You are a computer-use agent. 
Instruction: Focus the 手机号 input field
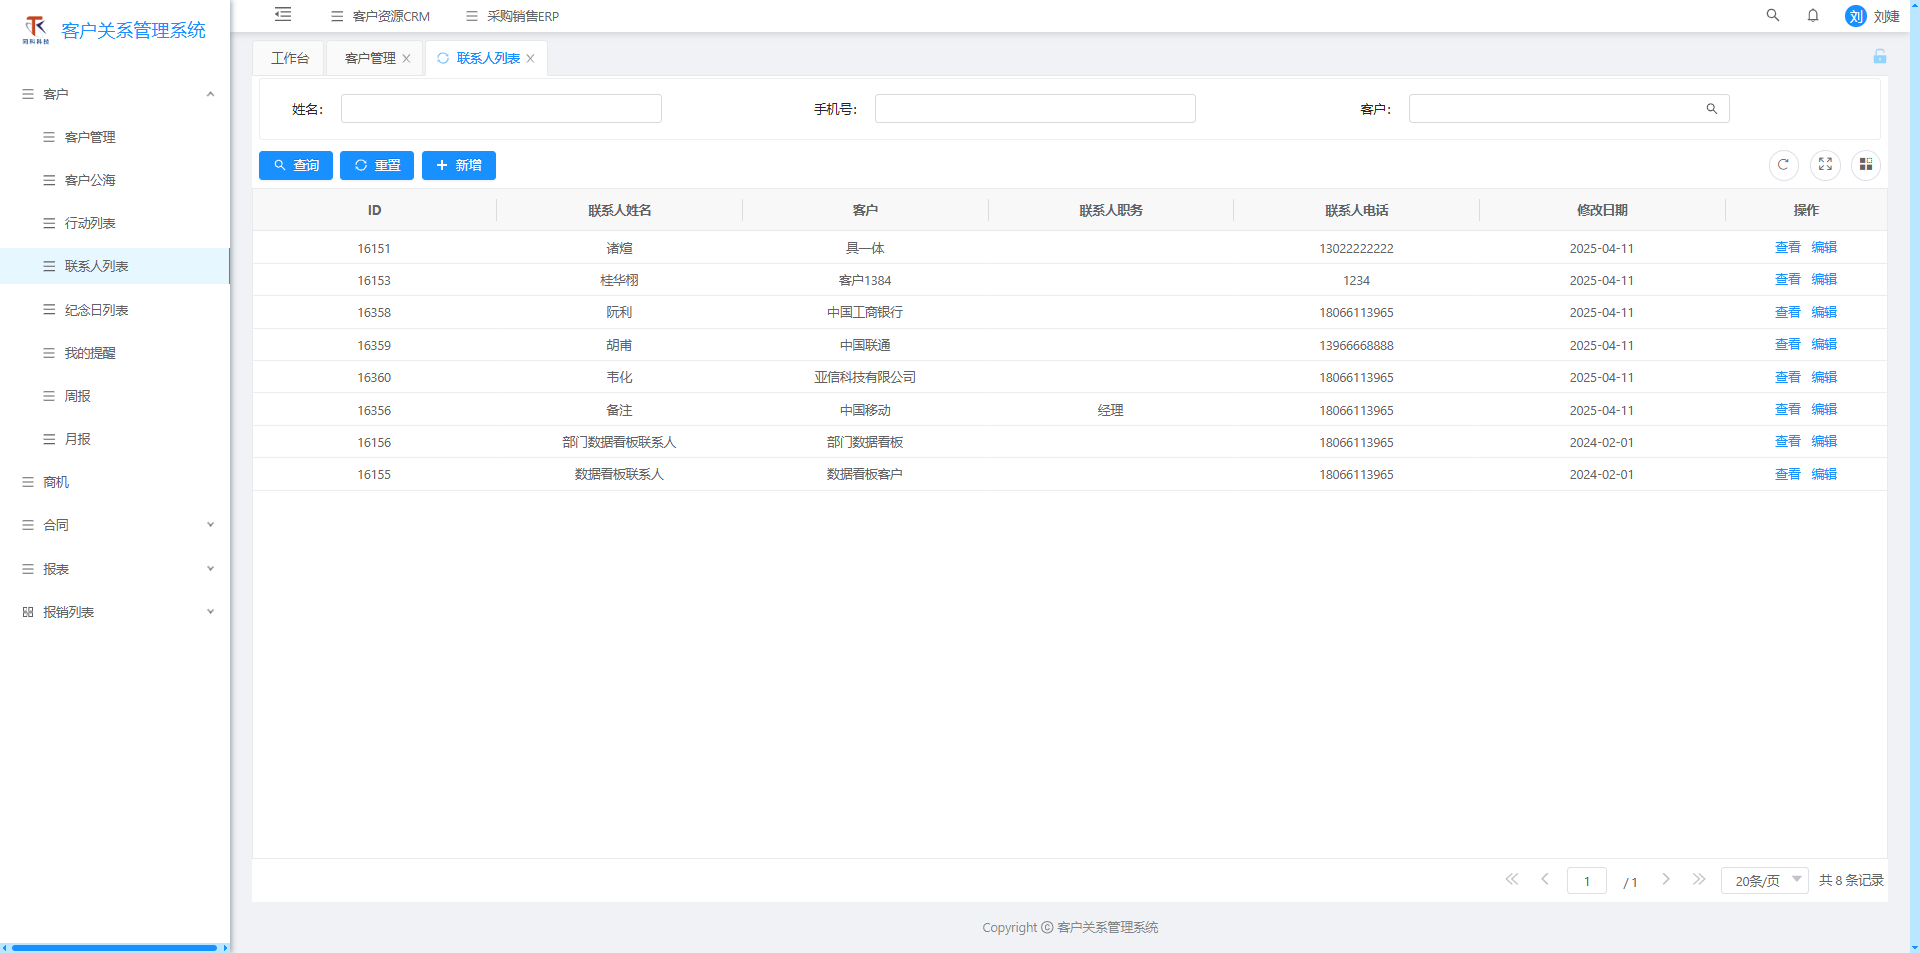pyautogui.click(x=1035, y=109)
